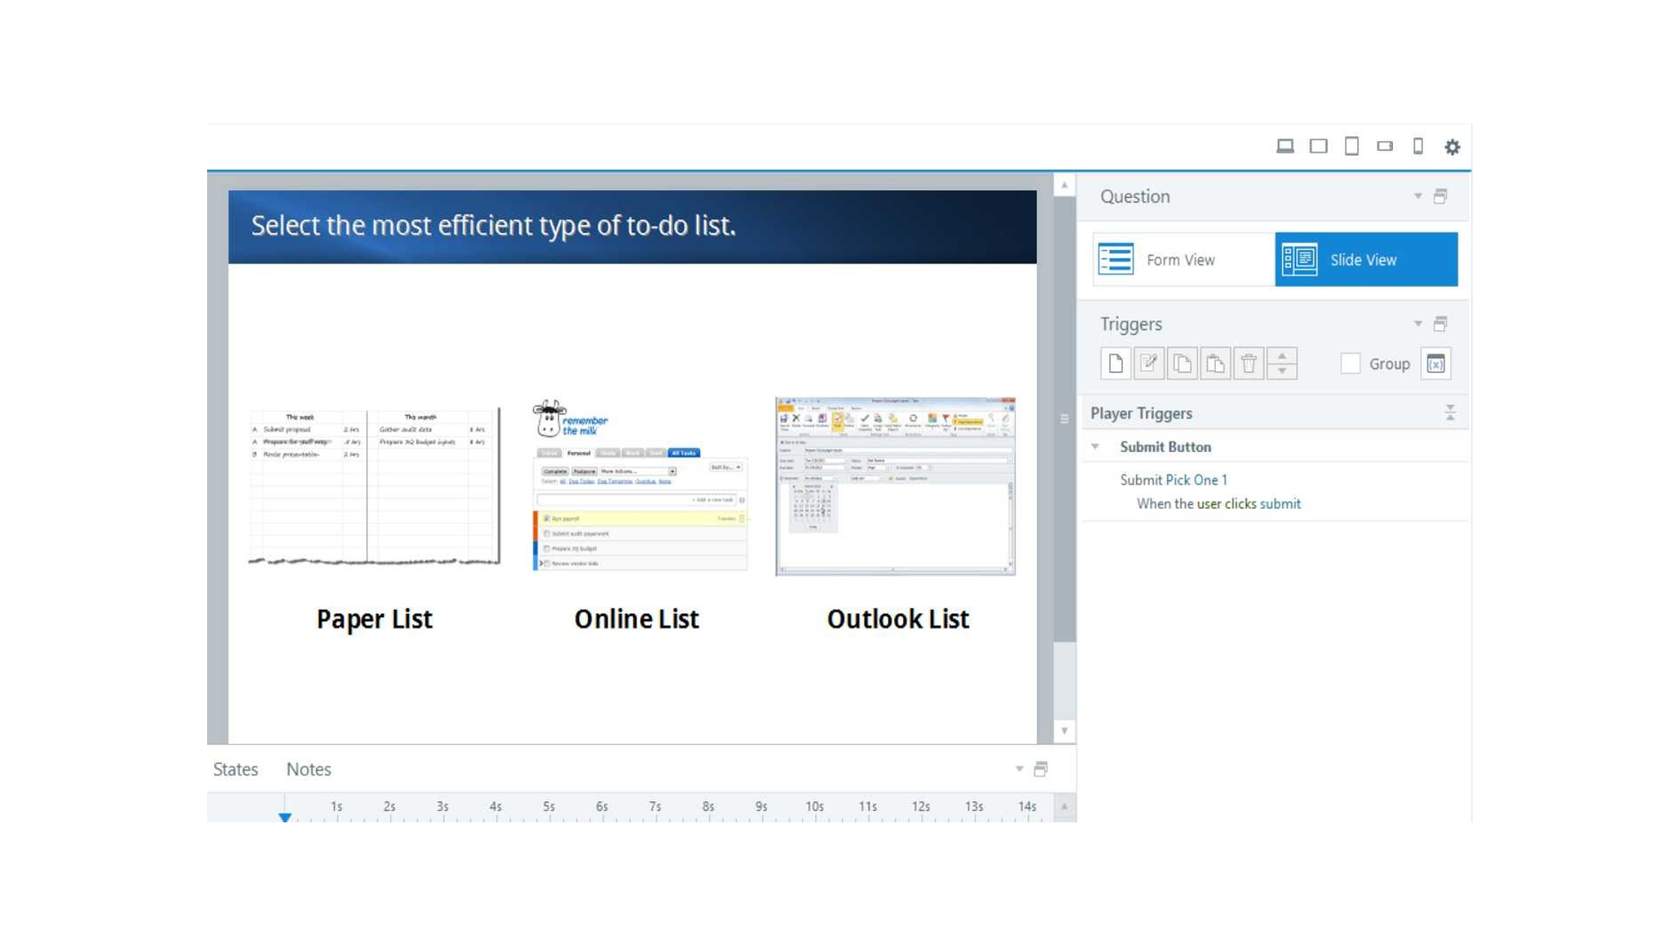Move the trigger down
Viewport: 1680px width, 946px height.
click(1282, 371)
